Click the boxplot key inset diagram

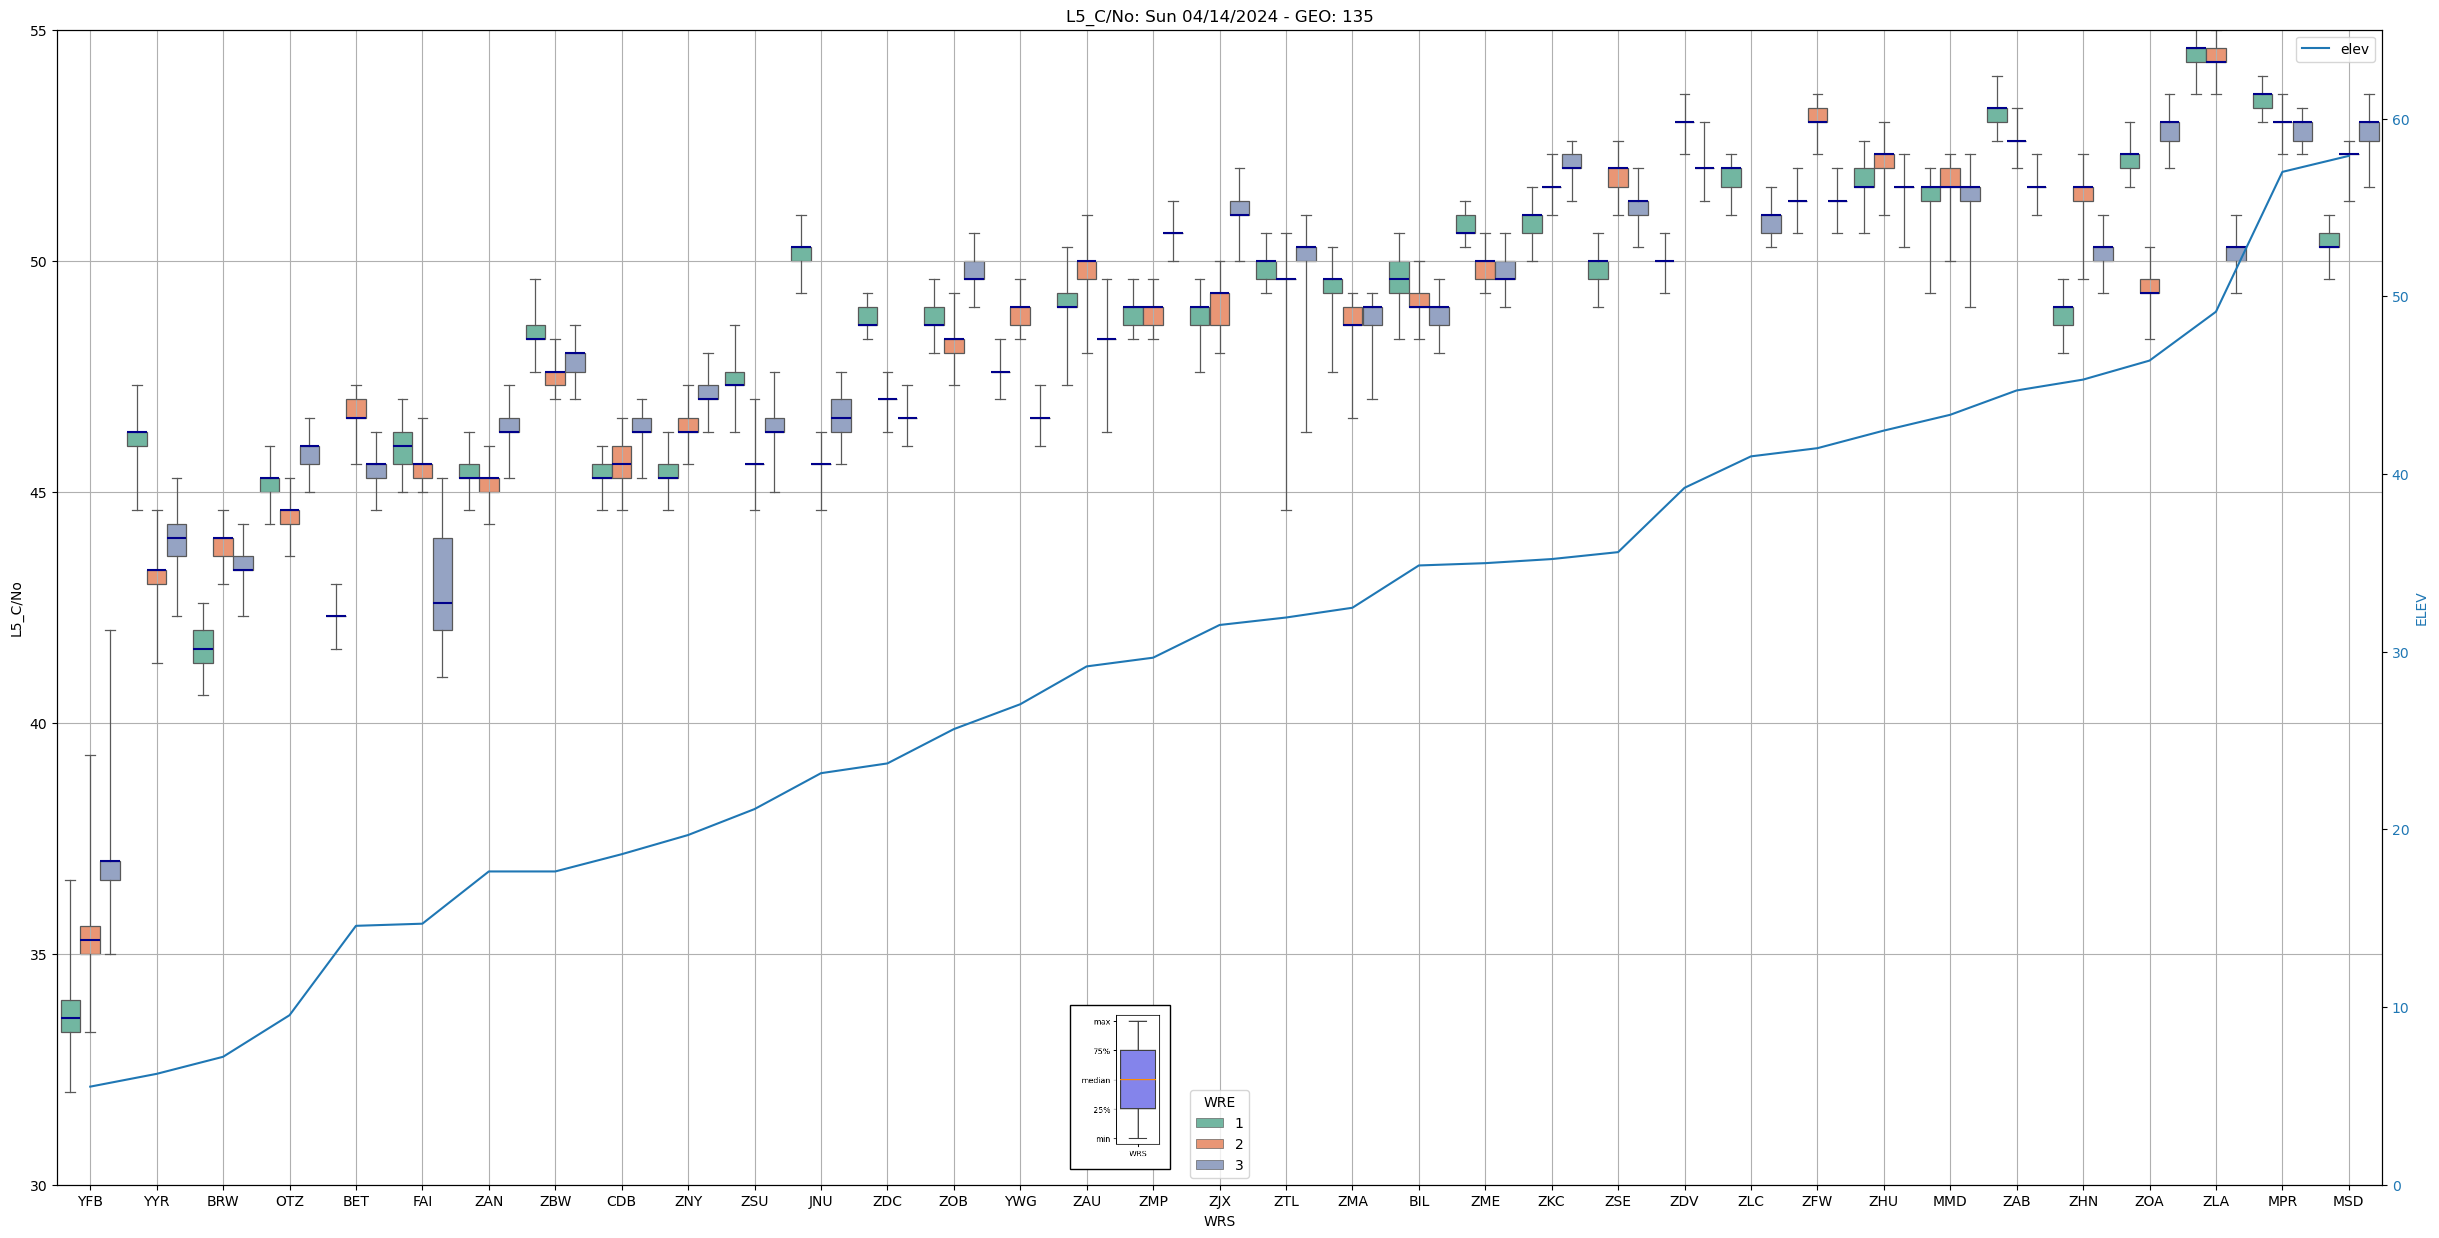coord(1120,1087)
